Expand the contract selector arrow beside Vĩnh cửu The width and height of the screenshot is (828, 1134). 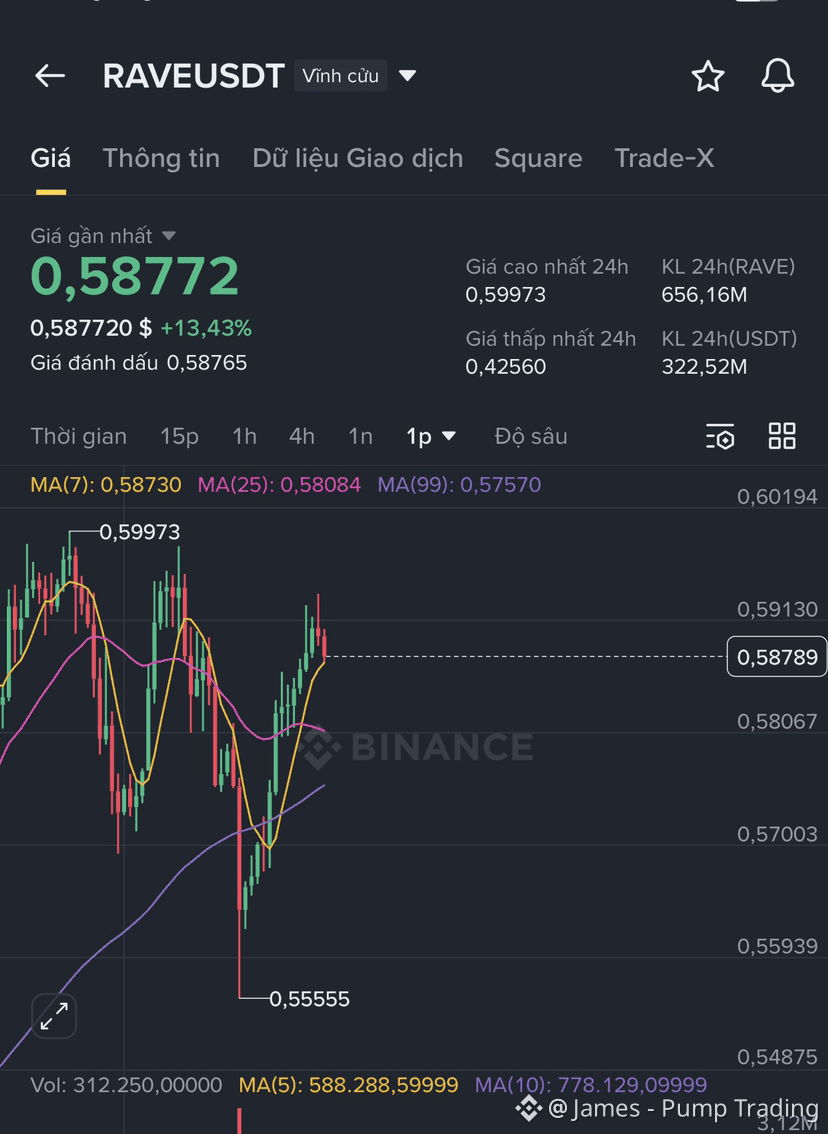(x=407, y=75)
